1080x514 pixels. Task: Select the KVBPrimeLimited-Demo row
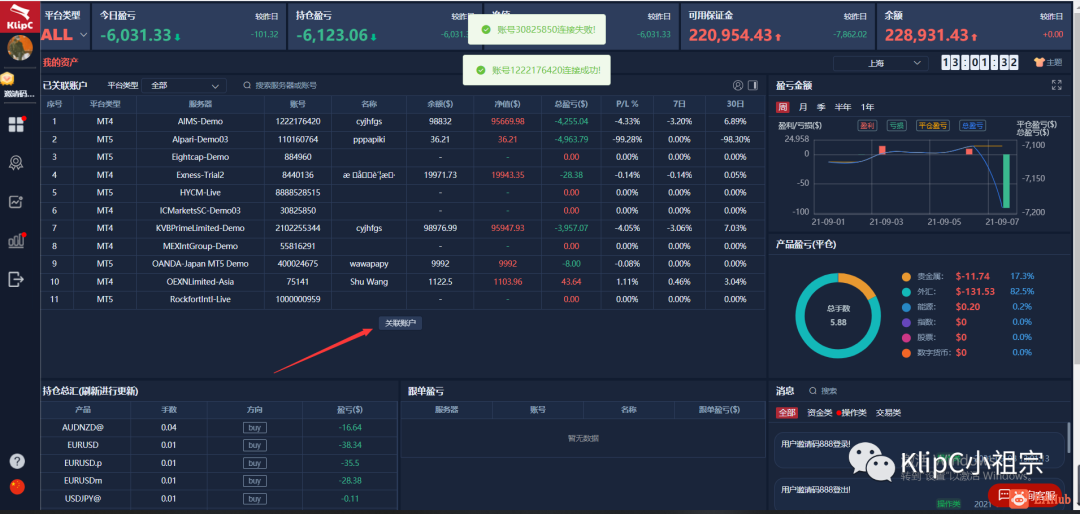click(x=403, y=228)
